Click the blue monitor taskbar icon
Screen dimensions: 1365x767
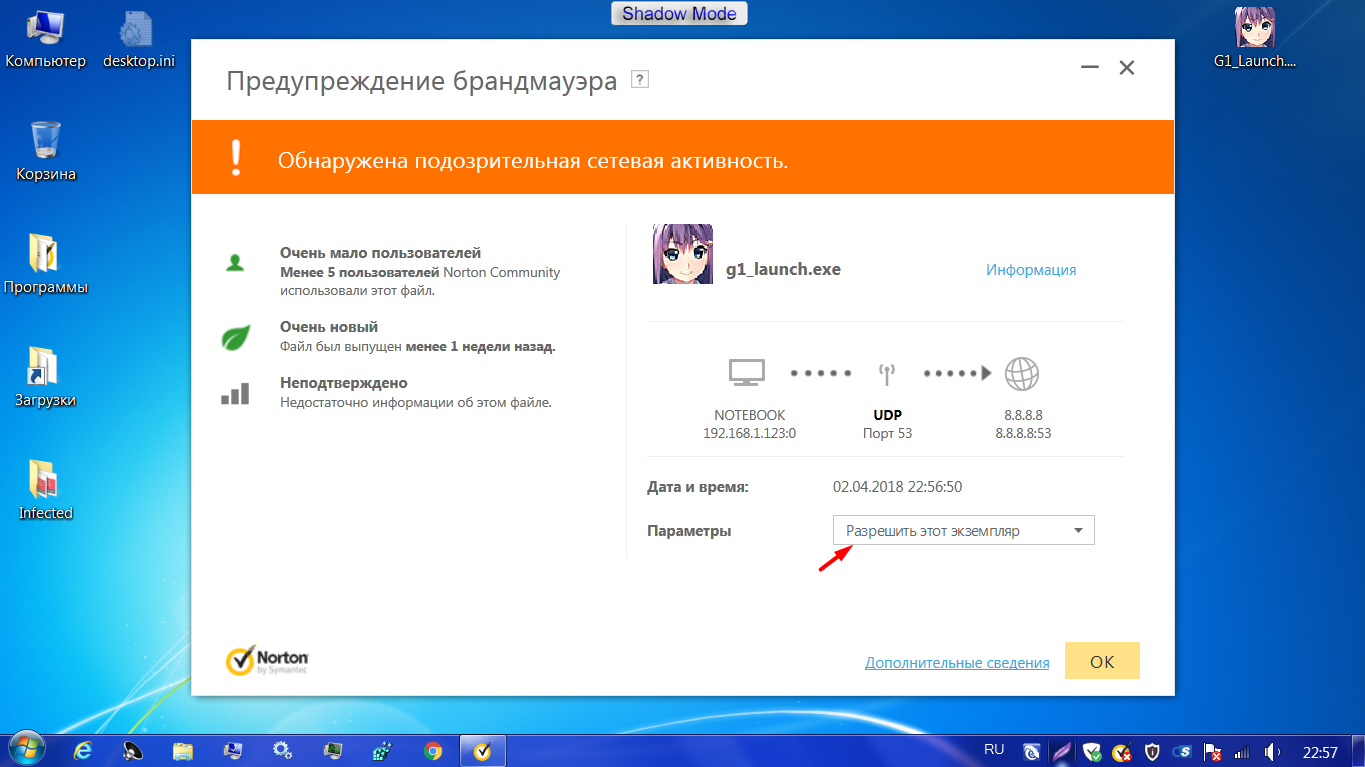(x=233, y=750)
